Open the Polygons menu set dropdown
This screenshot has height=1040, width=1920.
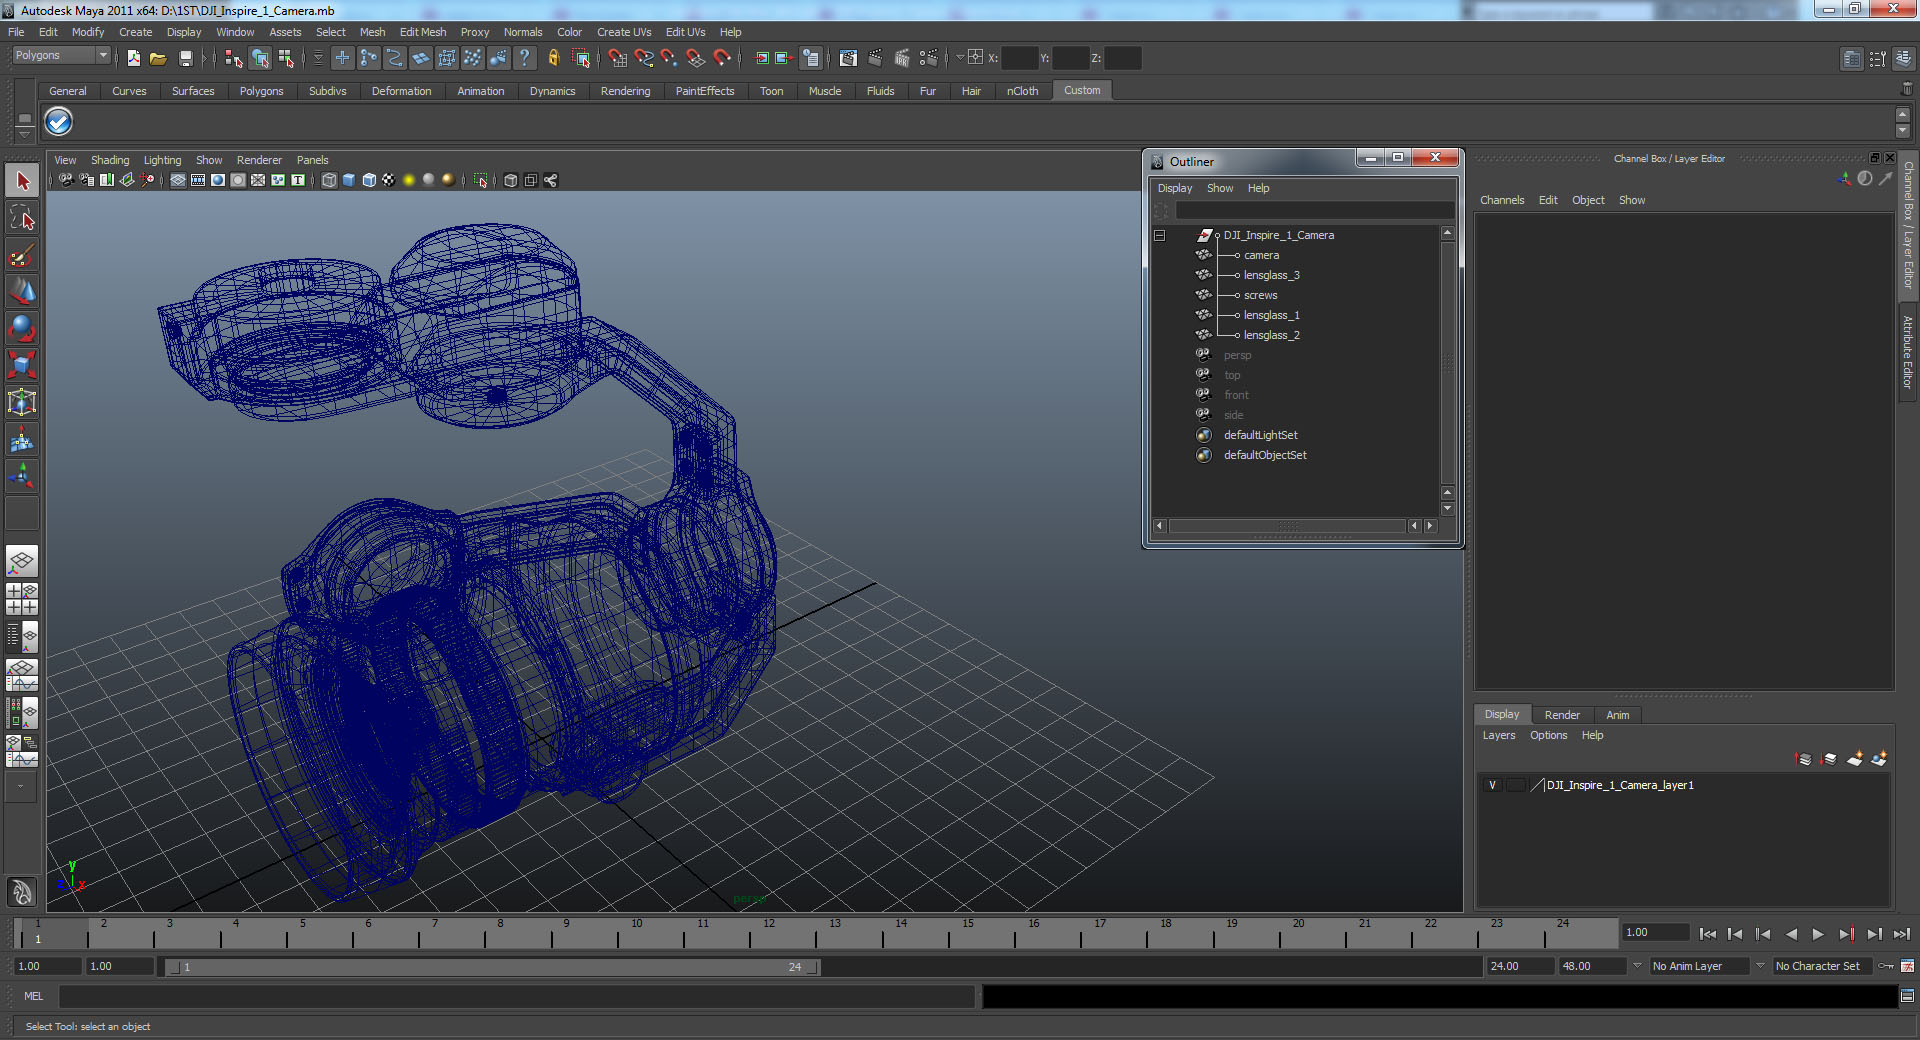(x=60, y=56)
